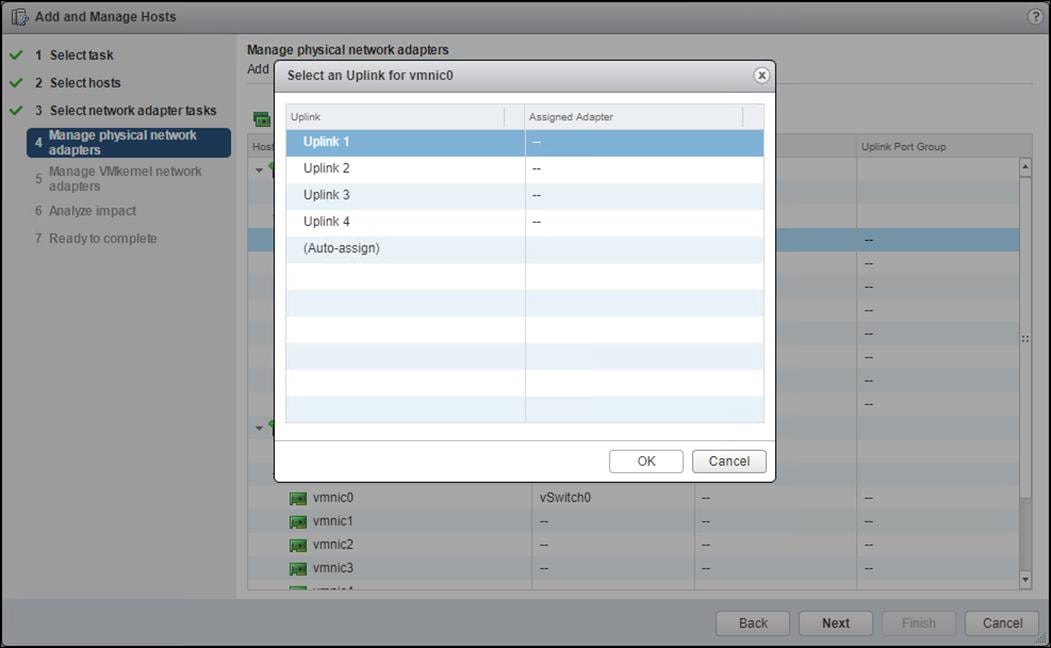Click the vmnic0 network adapter icon

pos(297,497)
